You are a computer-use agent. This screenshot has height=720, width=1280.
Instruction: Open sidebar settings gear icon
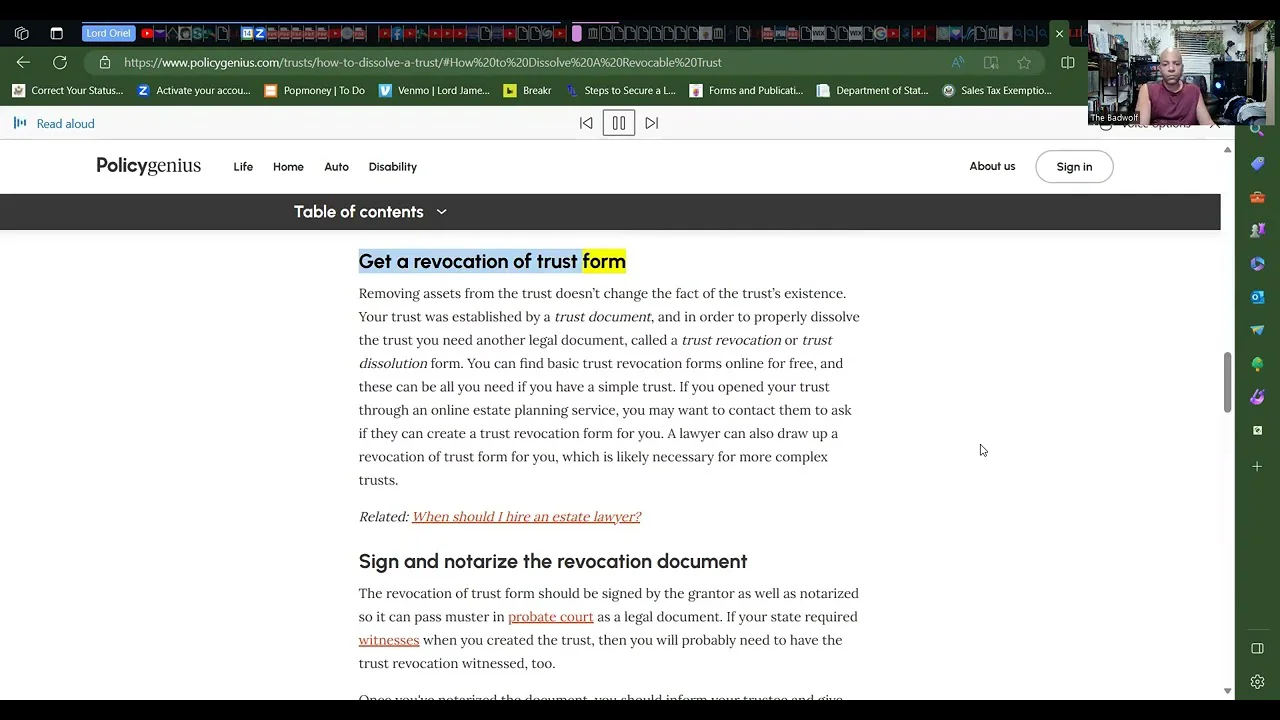(x=1257, y=682)
